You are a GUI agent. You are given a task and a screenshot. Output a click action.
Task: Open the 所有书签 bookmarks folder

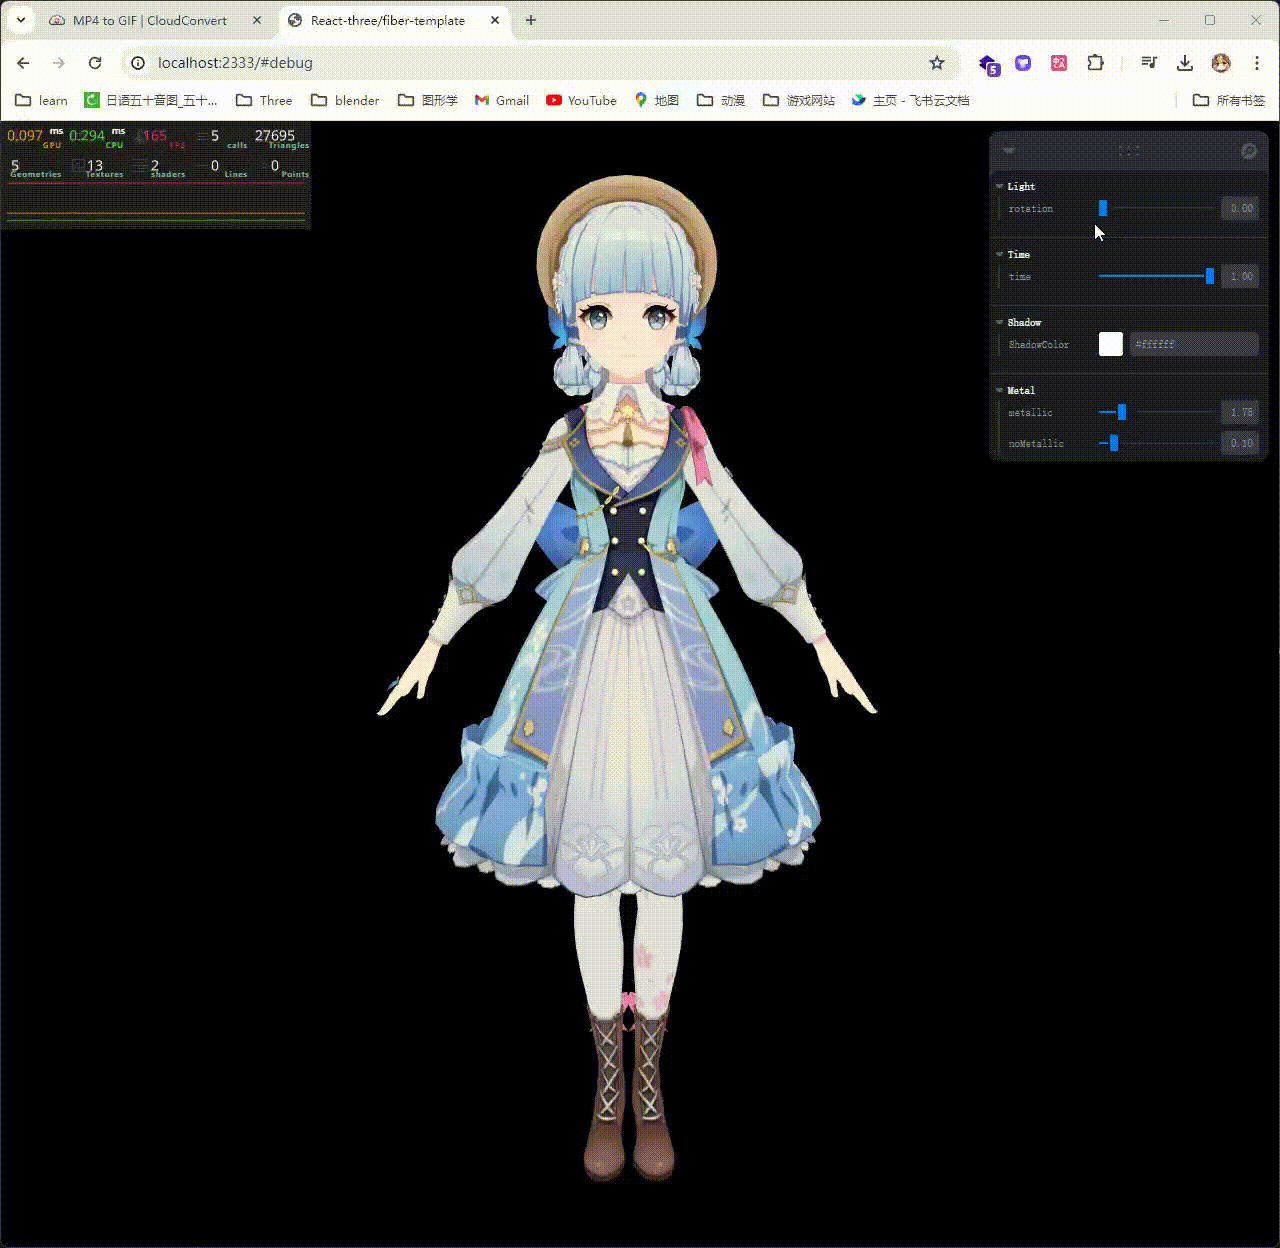pos(1230,100)
